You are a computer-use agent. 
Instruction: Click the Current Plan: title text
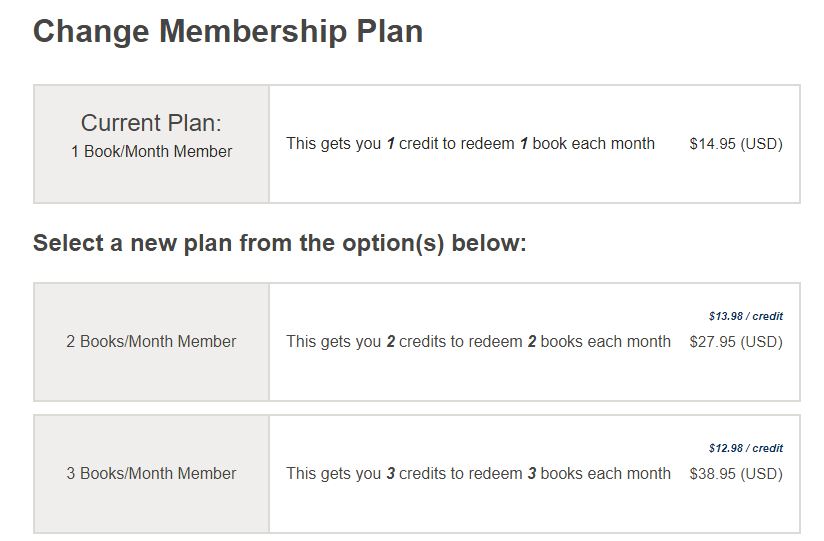(x=151, y=123)
